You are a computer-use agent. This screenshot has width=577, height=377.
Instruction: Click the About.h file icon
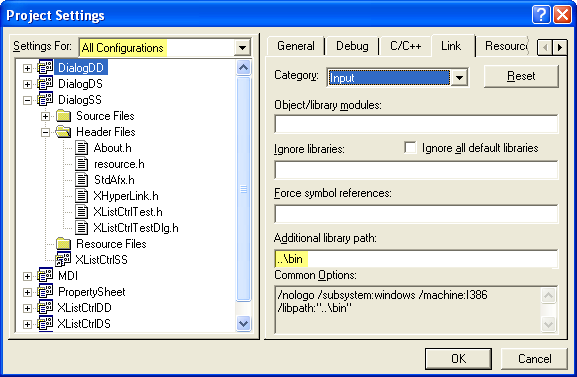(81, 148)
